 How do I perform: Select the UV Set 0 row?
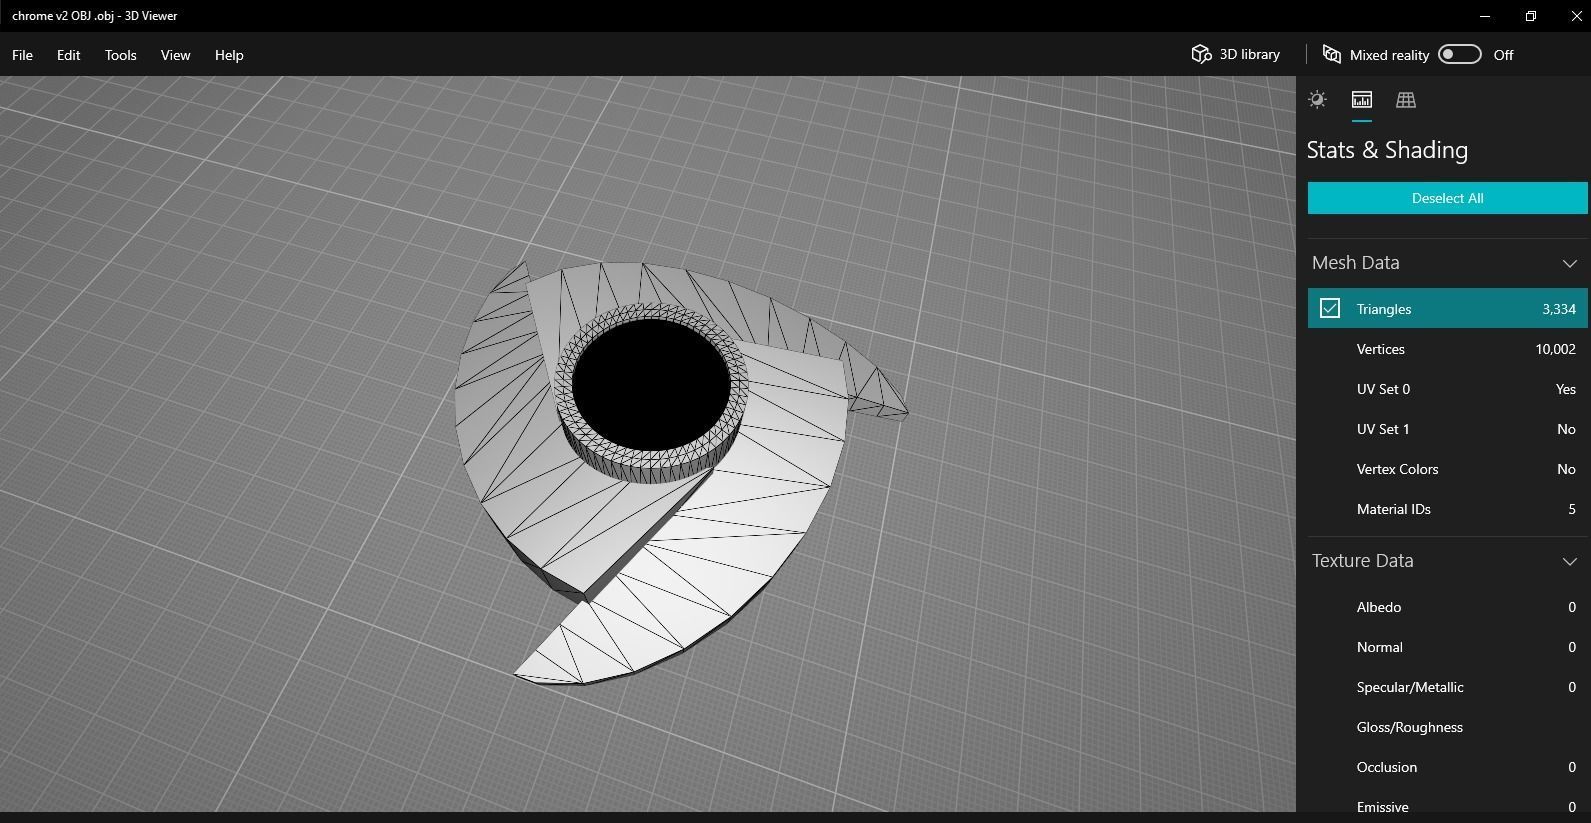coord(1447,389)
